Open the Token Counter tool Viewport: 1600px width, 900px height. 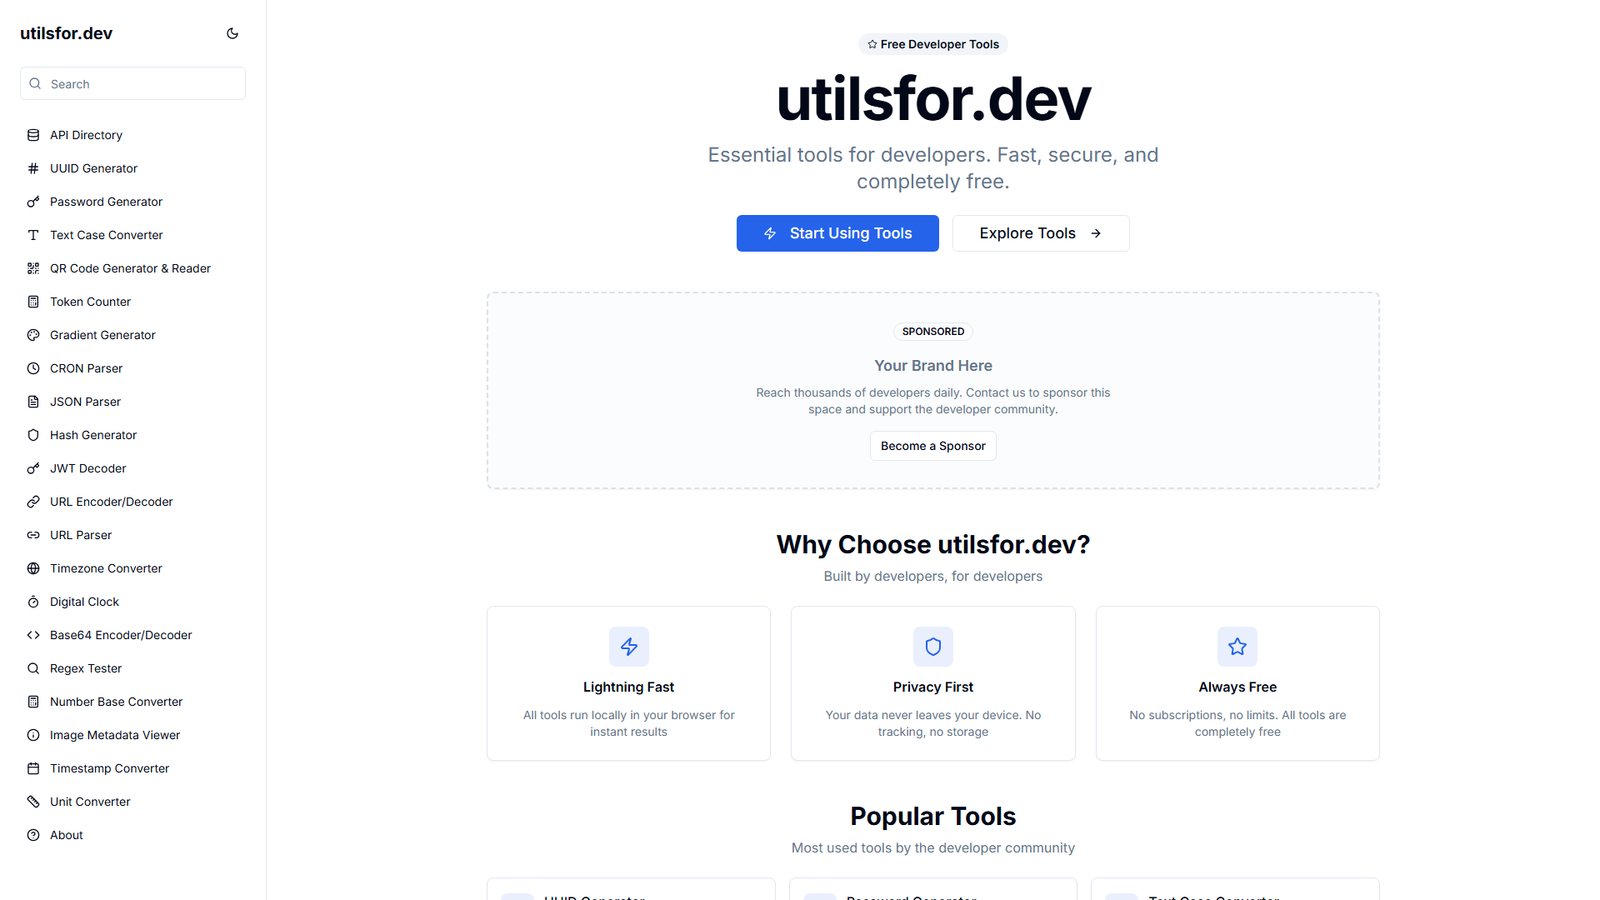tap(90, 301)
